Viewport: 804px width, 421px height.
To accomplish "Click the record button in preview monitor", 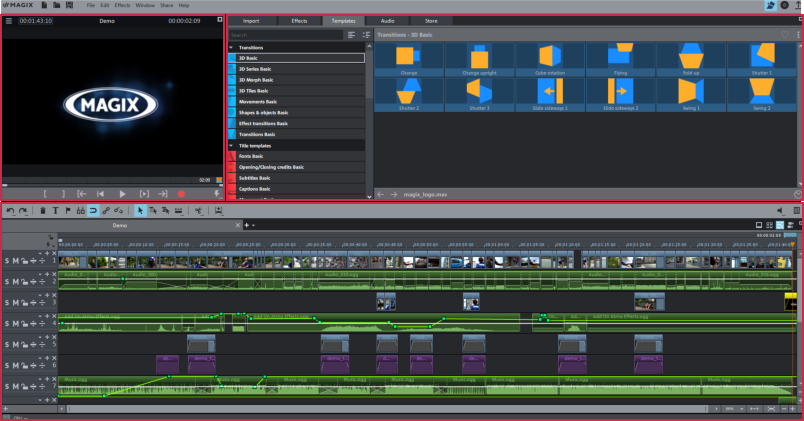I will (181, 194).
